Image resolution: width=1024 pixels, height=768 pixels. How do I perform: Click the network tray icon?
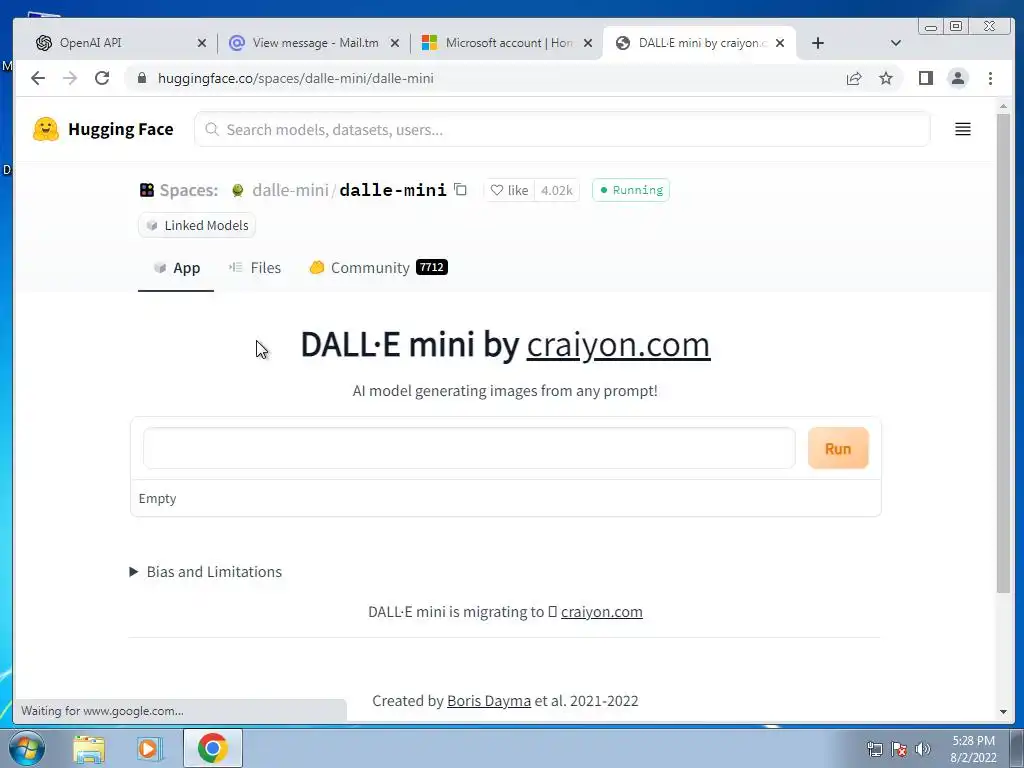tap(874, 749)
